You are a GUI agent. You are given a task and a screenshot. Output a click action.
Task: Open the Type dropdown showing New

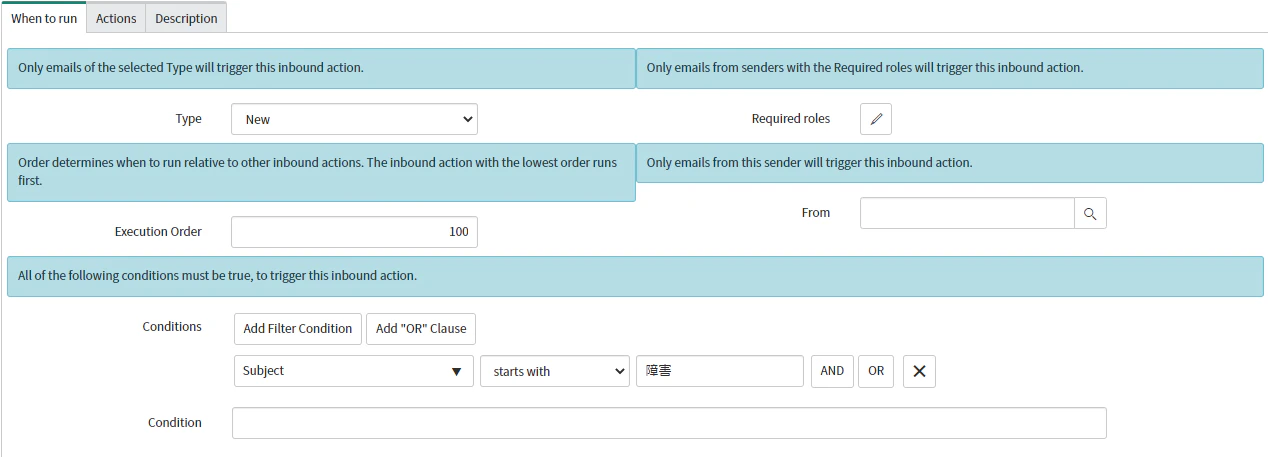pyautogui.click(x=354, y=119)
